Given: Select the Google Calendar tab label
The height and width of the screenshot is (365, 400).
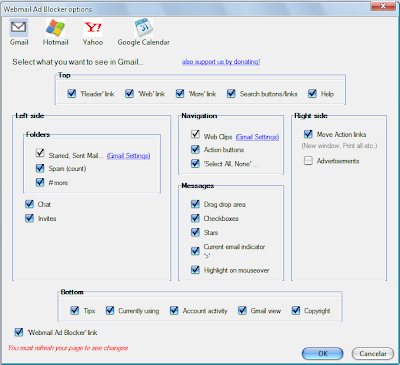Looking at the screenshot, I should click(144, 42).
